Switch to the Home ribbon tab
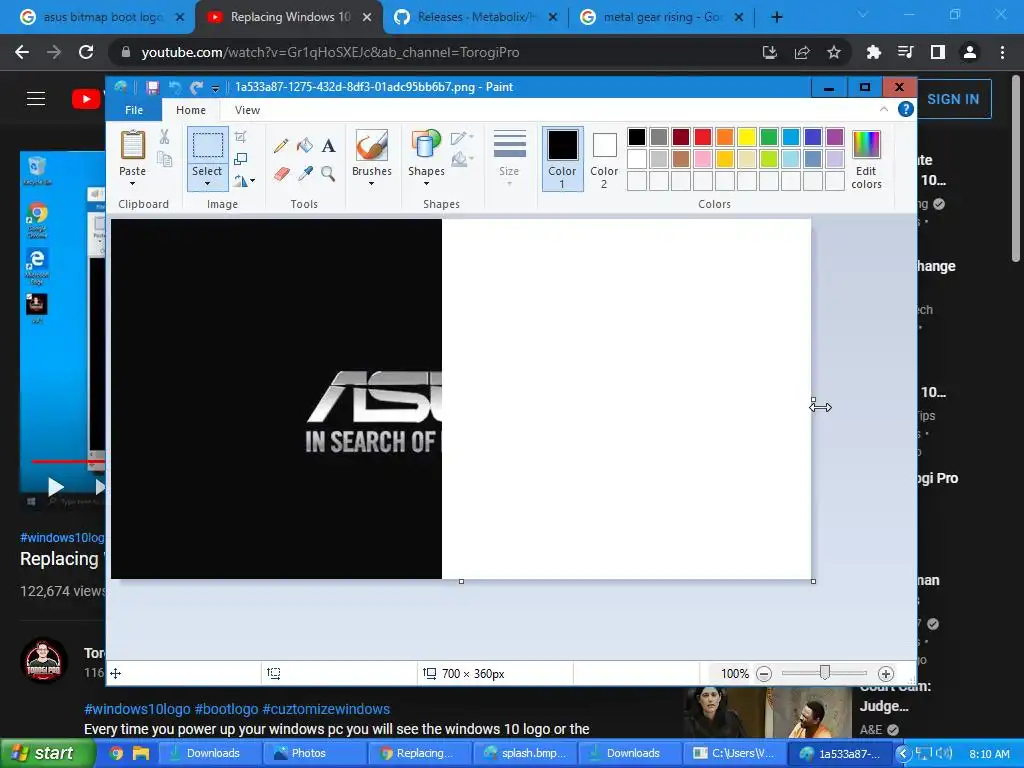 191,110
